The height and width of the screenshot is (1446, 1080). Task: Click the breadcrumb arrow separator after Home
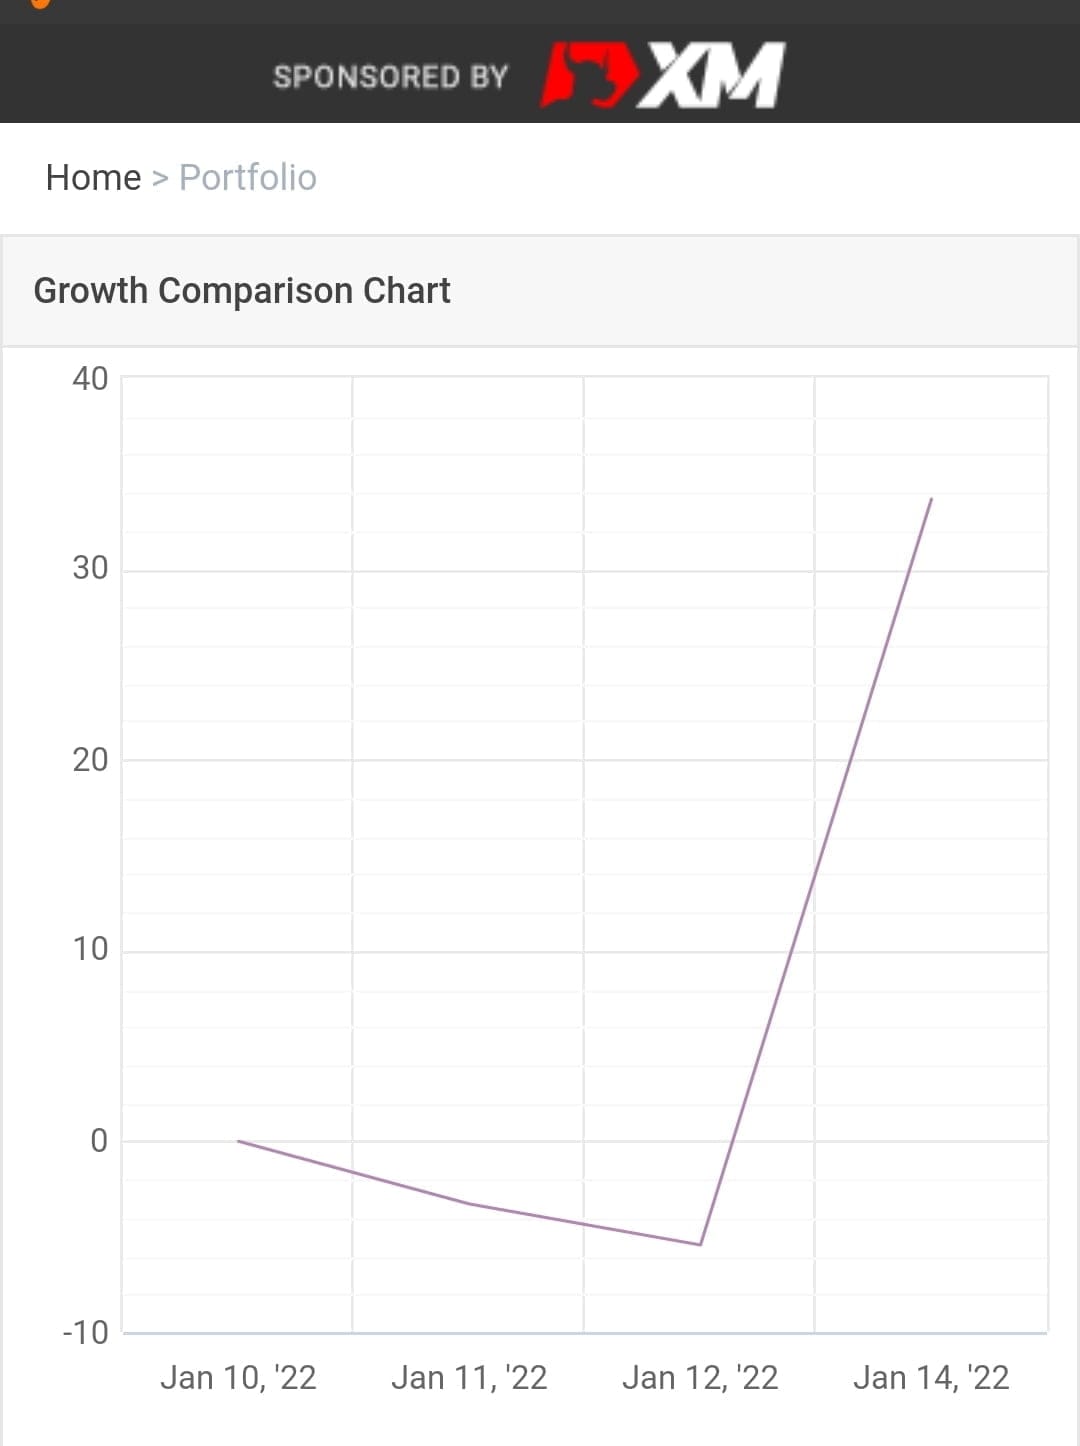160,179
